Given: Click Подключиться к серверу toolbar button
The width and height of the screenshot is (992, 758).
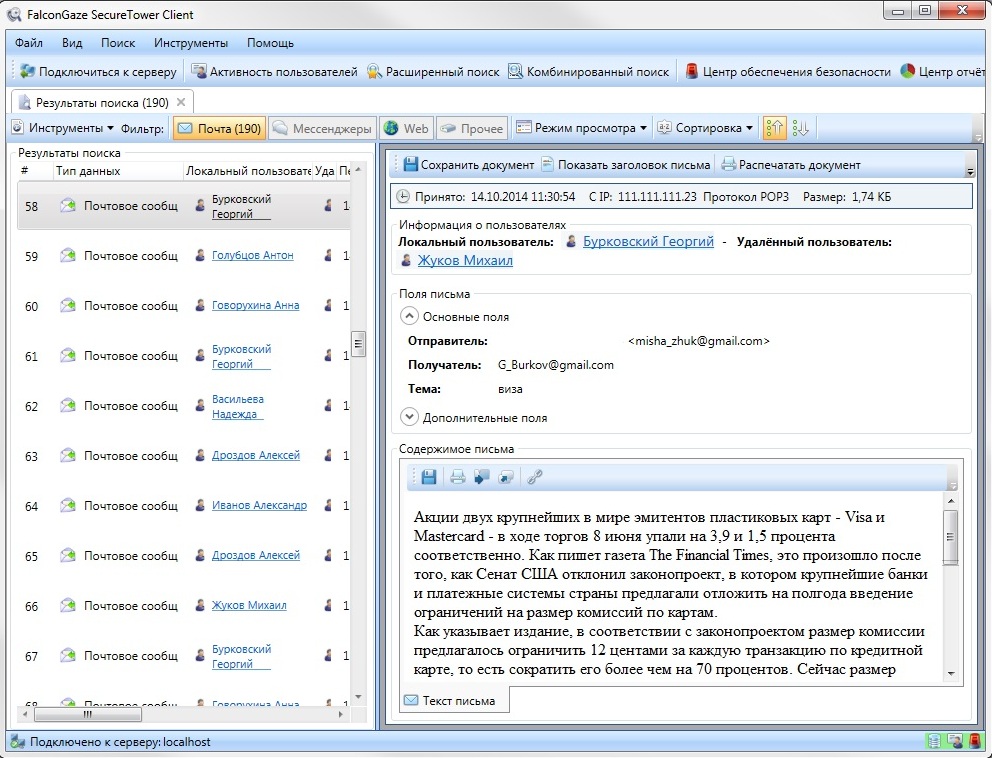Looking at the screenshot, I should [98, 71].
